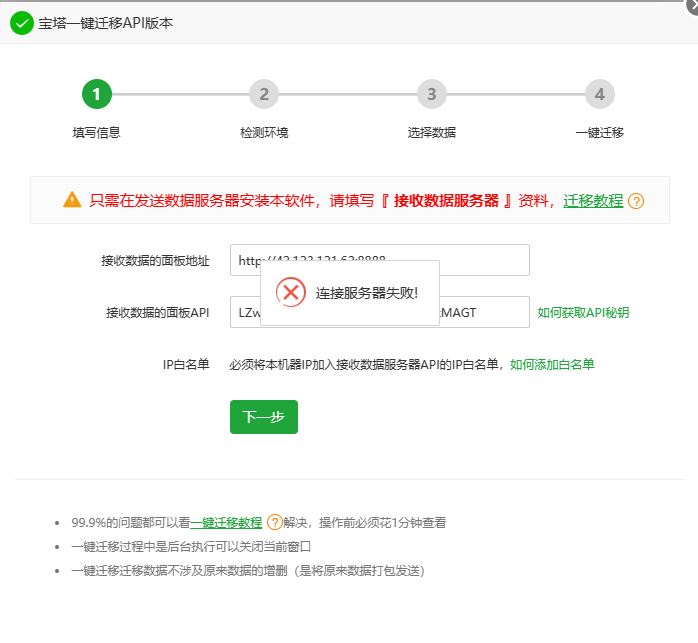
Task: Click the red error X icon in the popup
Action: click(291, 293)
